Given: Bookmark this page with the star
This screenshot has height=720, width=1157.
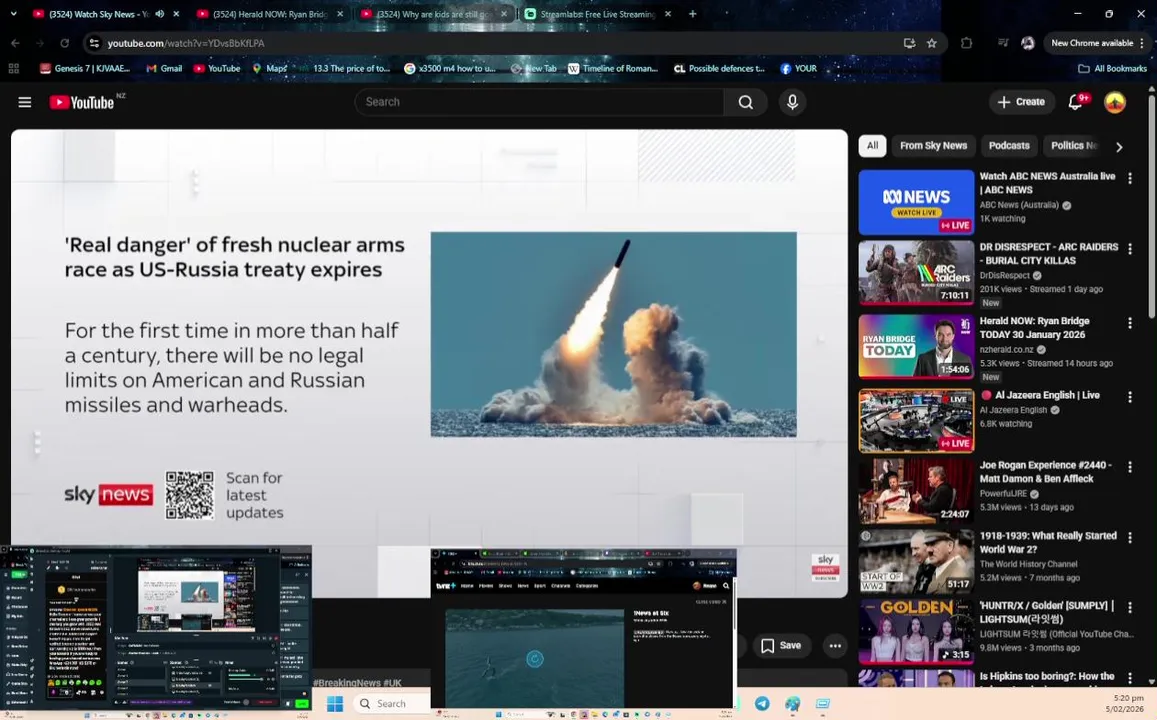Looking at the screenshot, I should 932,43.
